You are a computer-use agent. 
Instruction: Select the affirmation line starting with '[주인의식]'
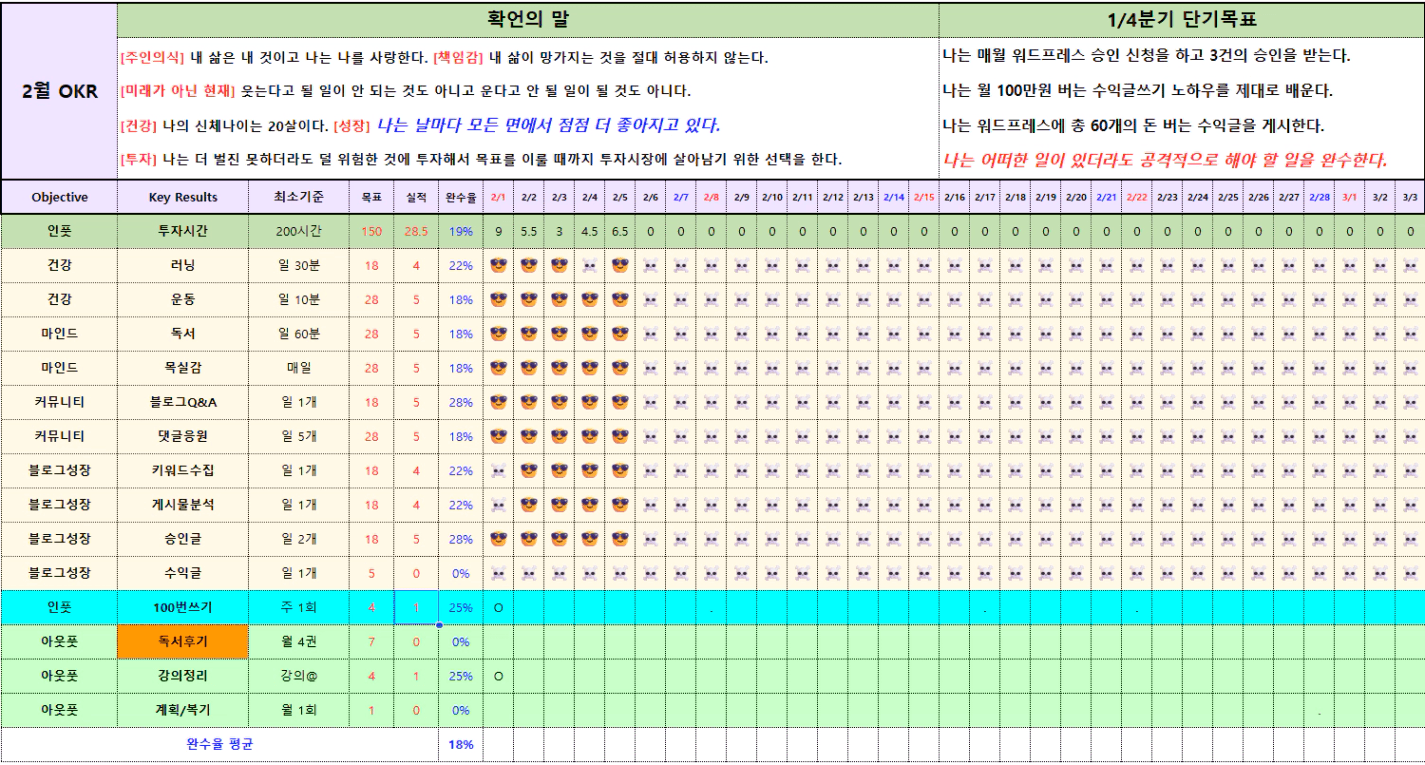pos(444,57)
